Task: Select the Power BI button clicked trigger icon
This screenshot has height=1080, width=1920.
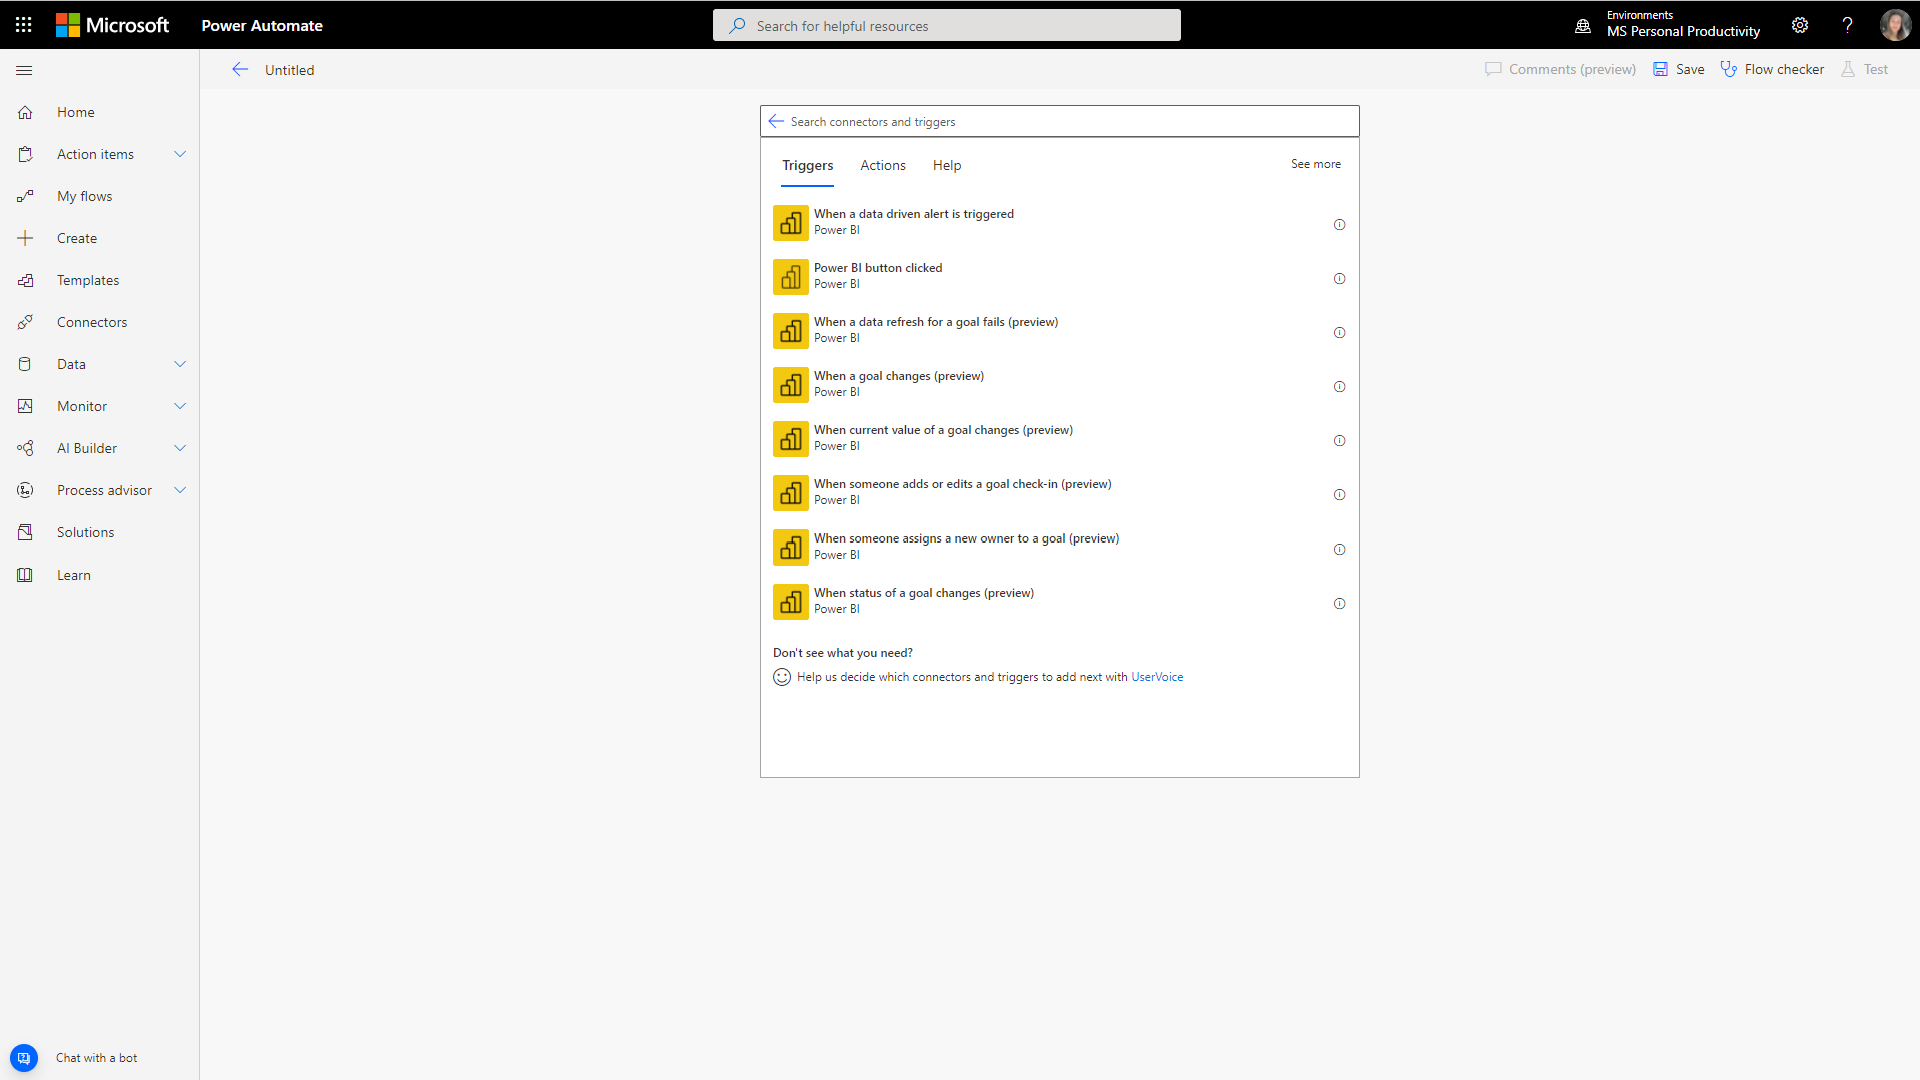Action: coord(789,276)
